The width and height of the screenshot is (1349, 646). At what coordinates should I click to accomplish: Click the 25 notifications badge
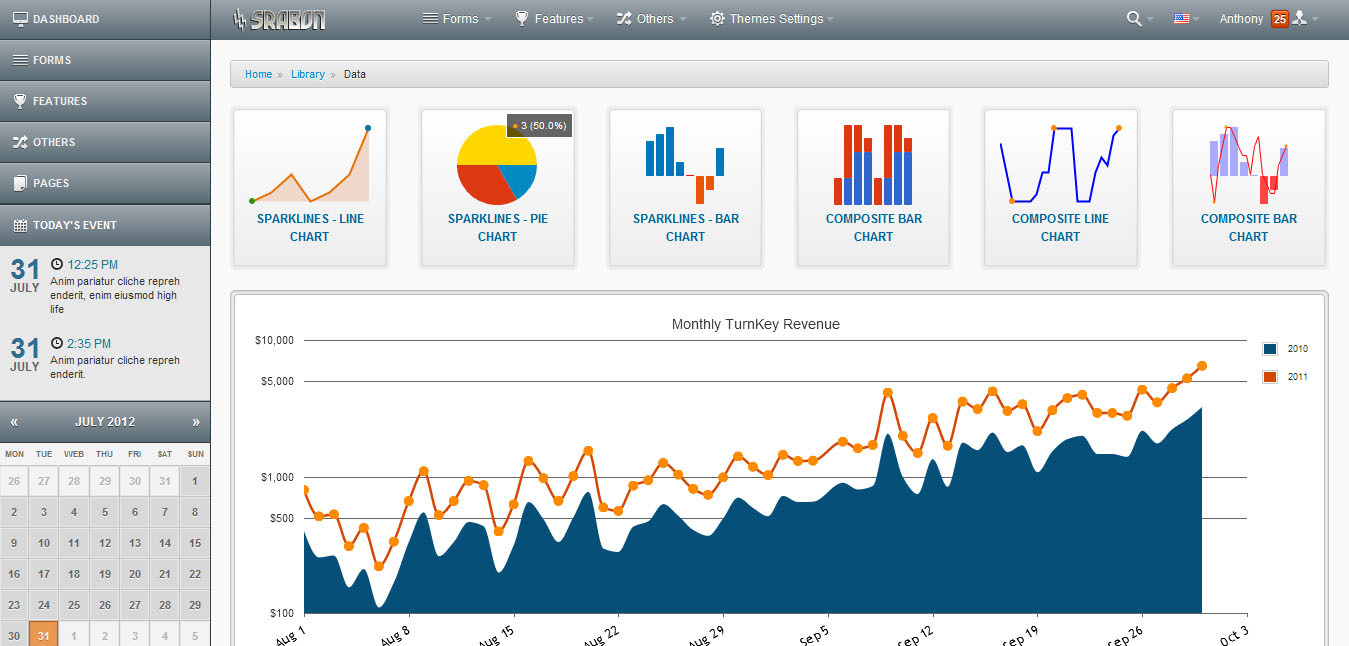pyautogui.click(x=1279, y=19)
